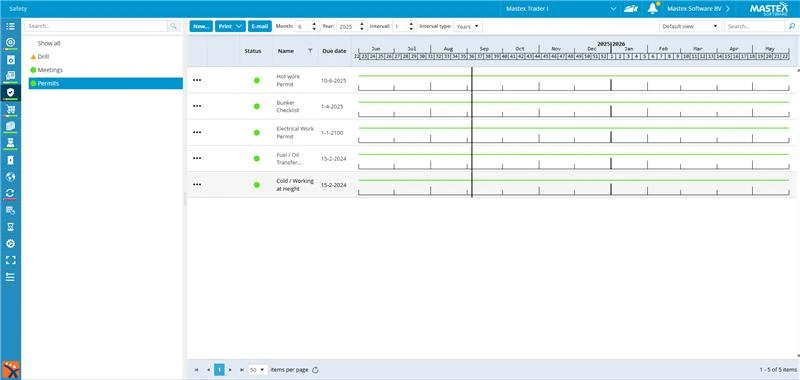Click the orange Mastex logo icon bottom-left
The height and width of the screenshot is (380, 800).
[10, 370]
